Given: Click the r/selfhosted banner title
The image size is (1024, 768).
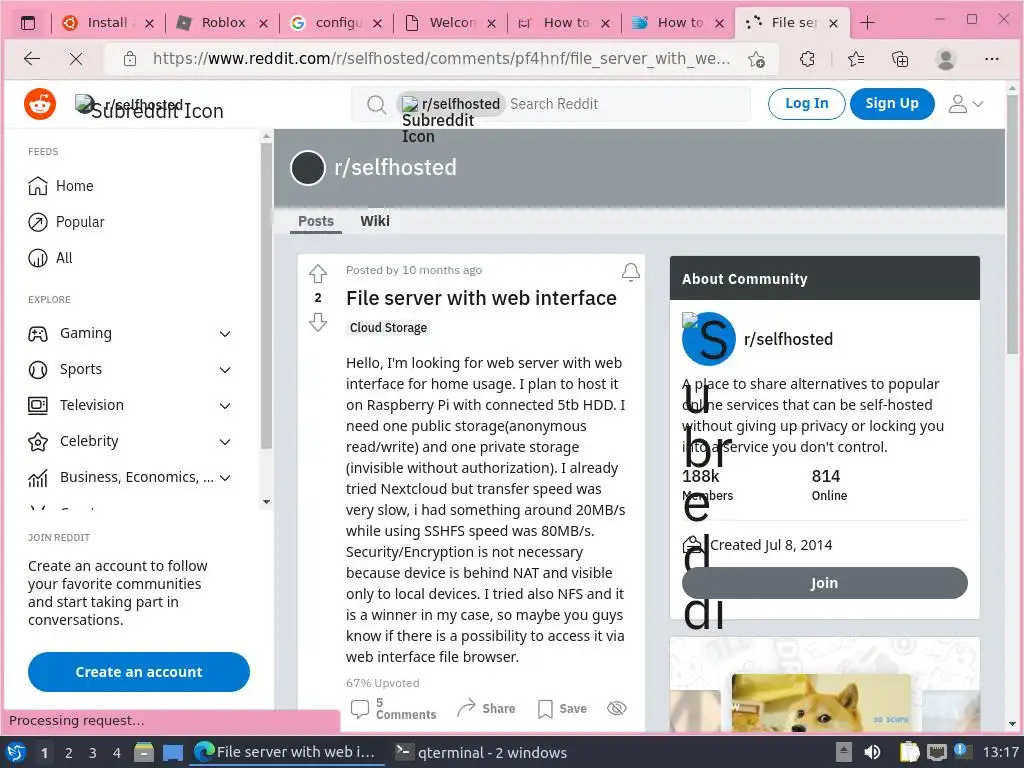Looking at the screenshot, I should pyautogui.click(x=395, y=167).
